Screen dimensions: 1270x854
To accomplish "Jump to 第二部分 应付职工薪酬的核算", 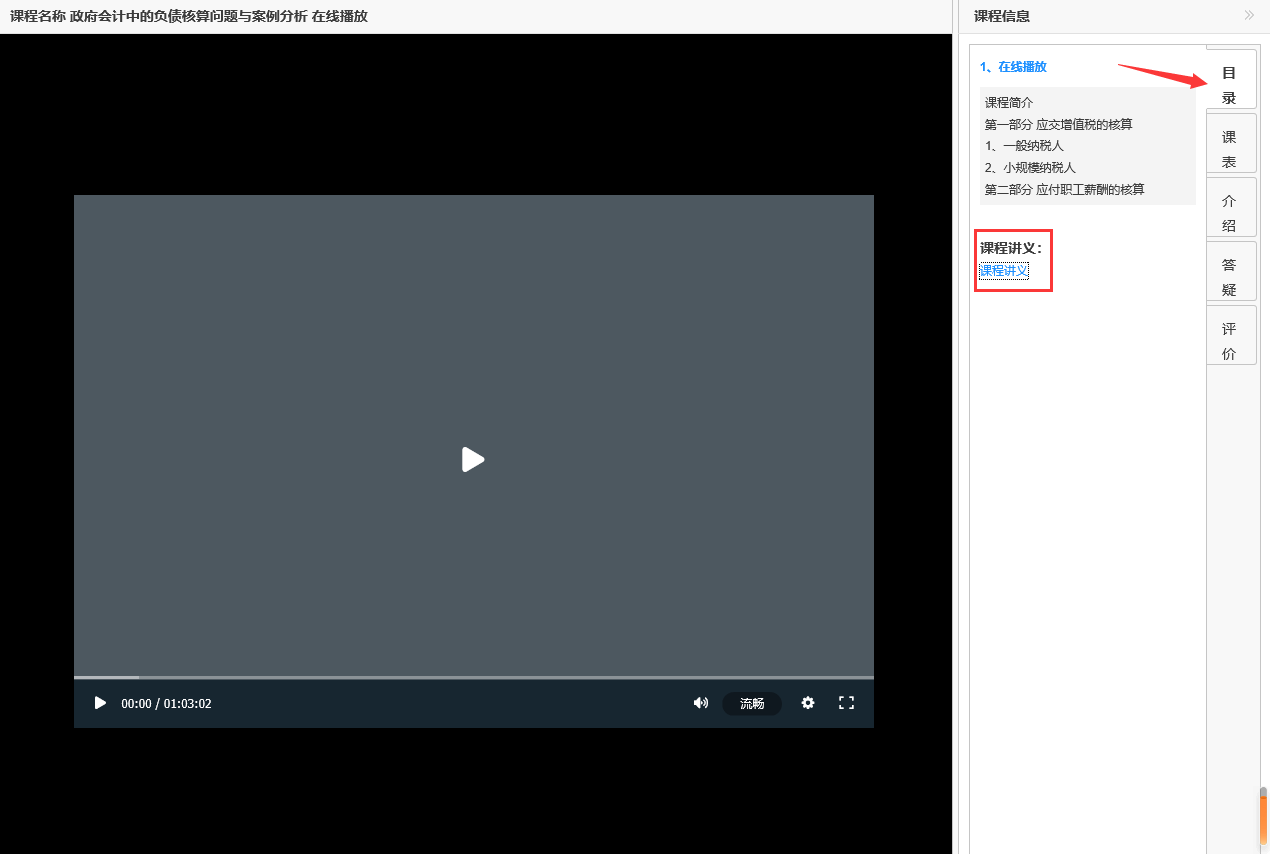I will (1064, 189).
